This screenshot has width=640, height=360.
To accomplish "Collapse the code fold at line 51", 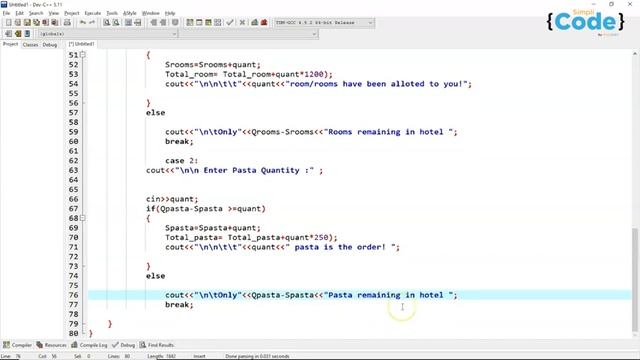I will pyautogui.click(x=83, y=55).
